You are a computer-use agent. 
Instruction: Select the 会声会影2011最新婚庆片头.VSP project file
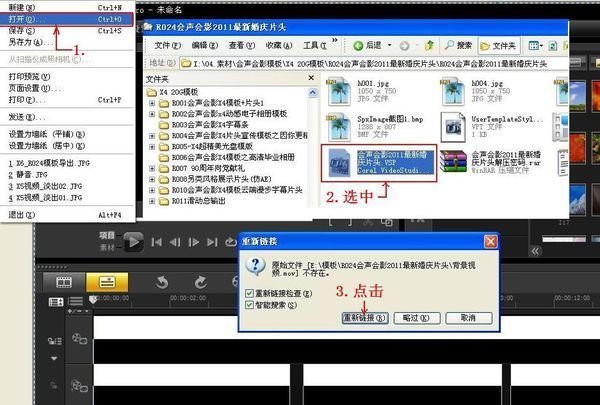[x=379, y=163]
